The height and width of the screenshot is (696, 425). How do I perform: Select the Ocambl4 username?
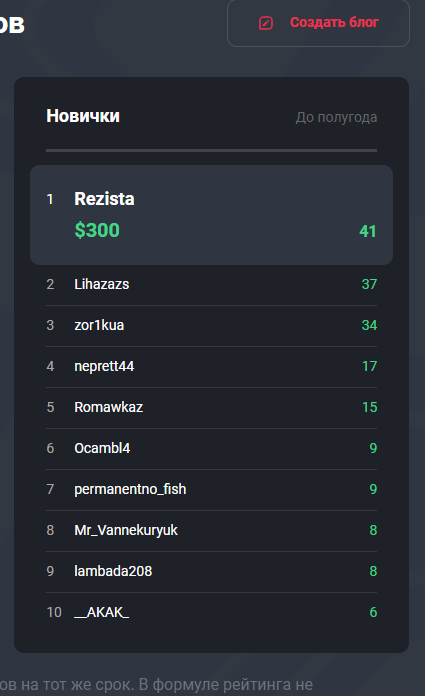102,448
